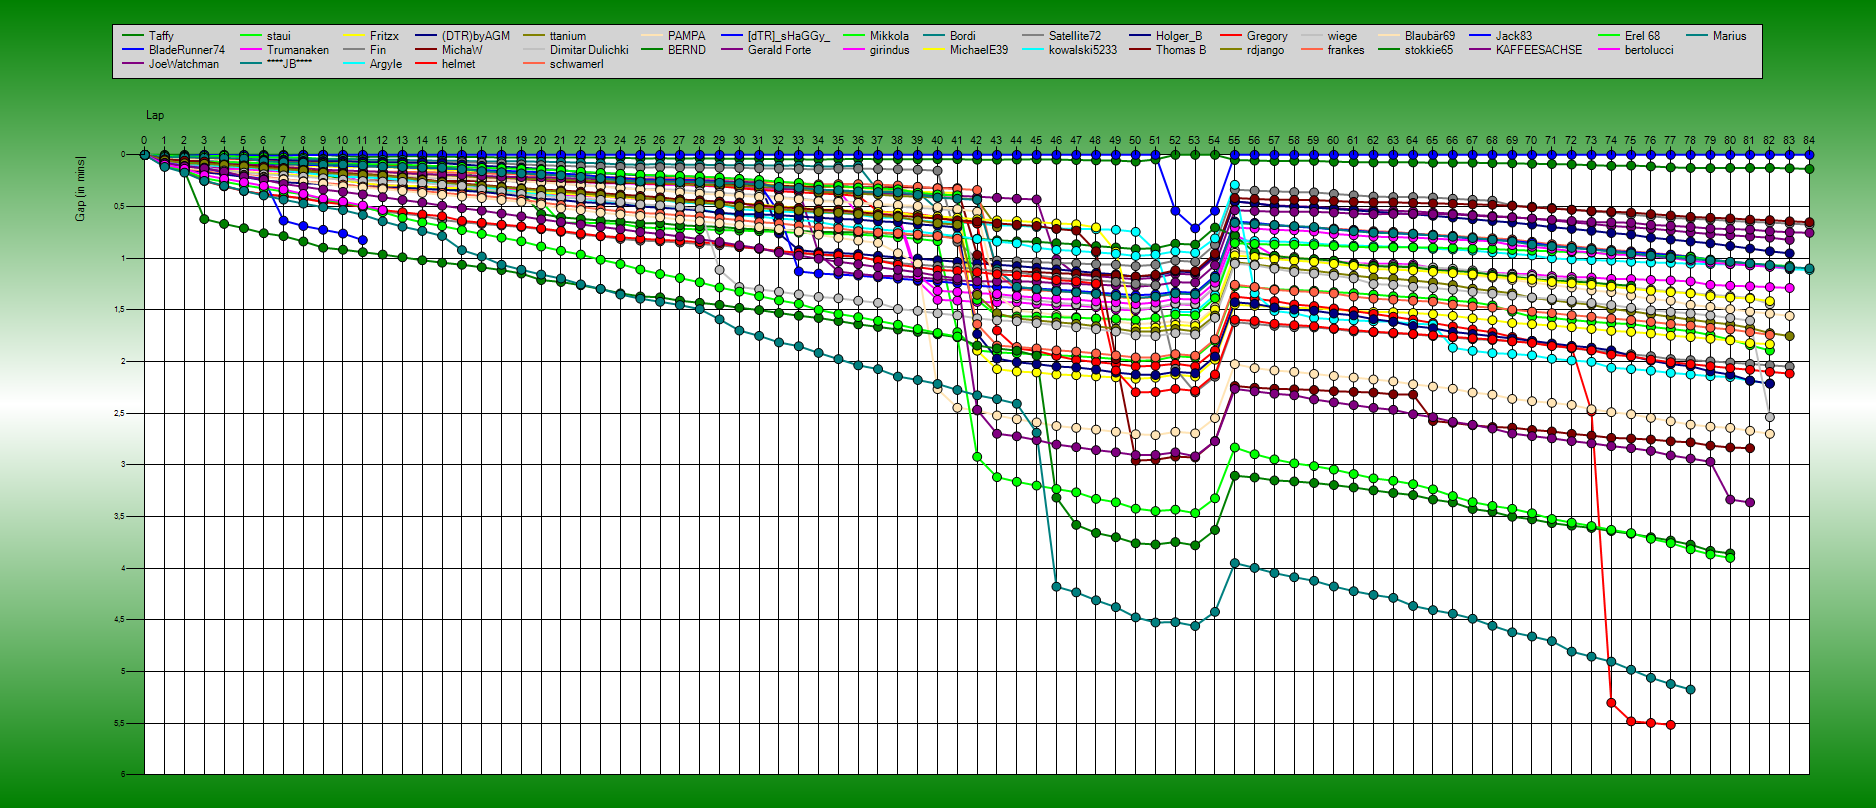Select kowalski5233 in the legend

pyautogui.click(x=1082, y=50)
